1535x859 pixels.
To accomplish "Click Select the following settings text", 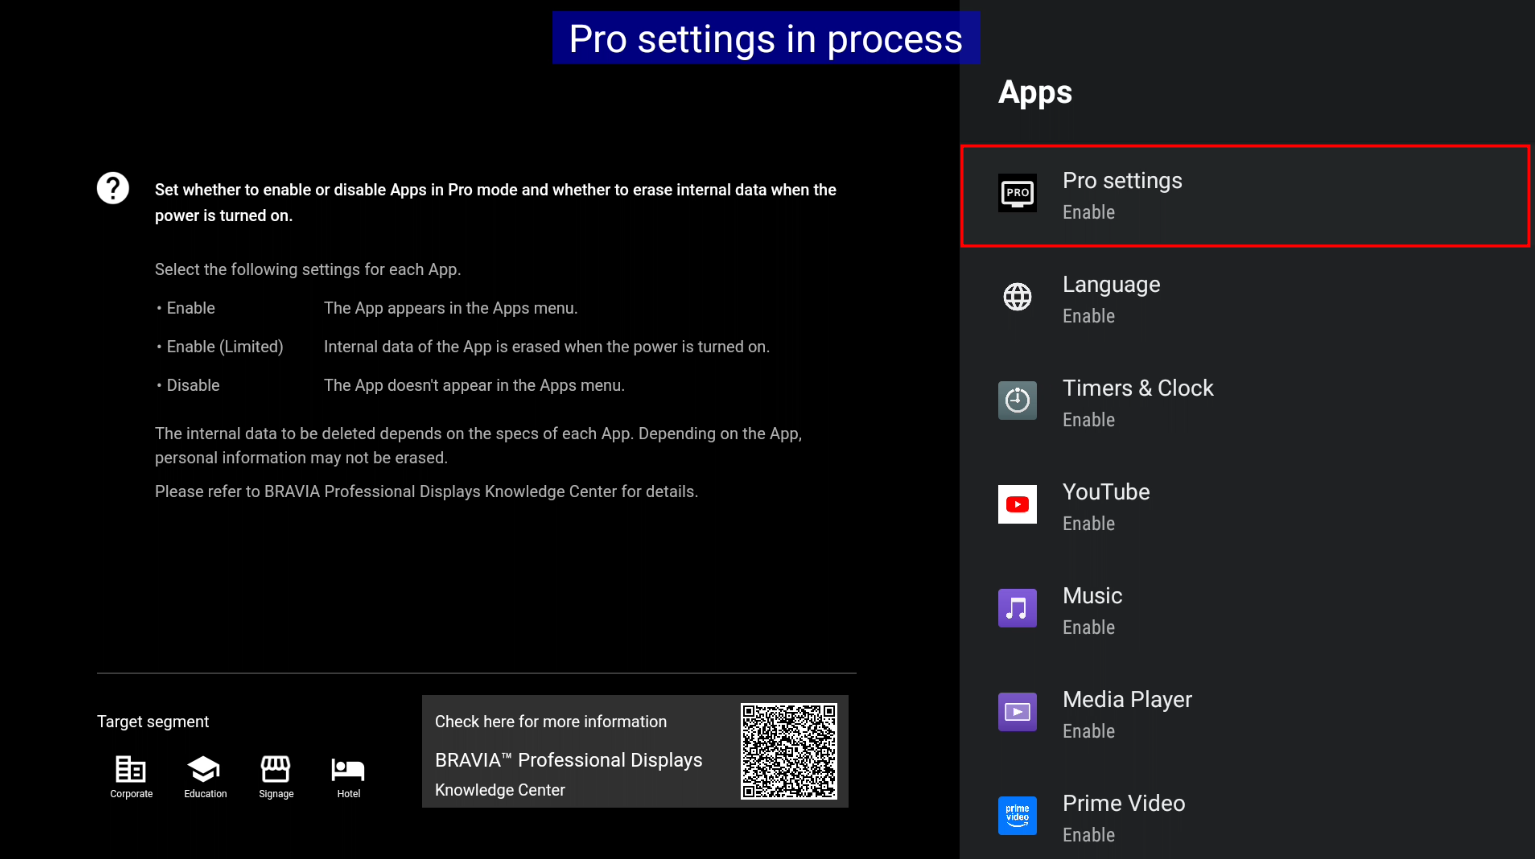I will tap(308, 270).
